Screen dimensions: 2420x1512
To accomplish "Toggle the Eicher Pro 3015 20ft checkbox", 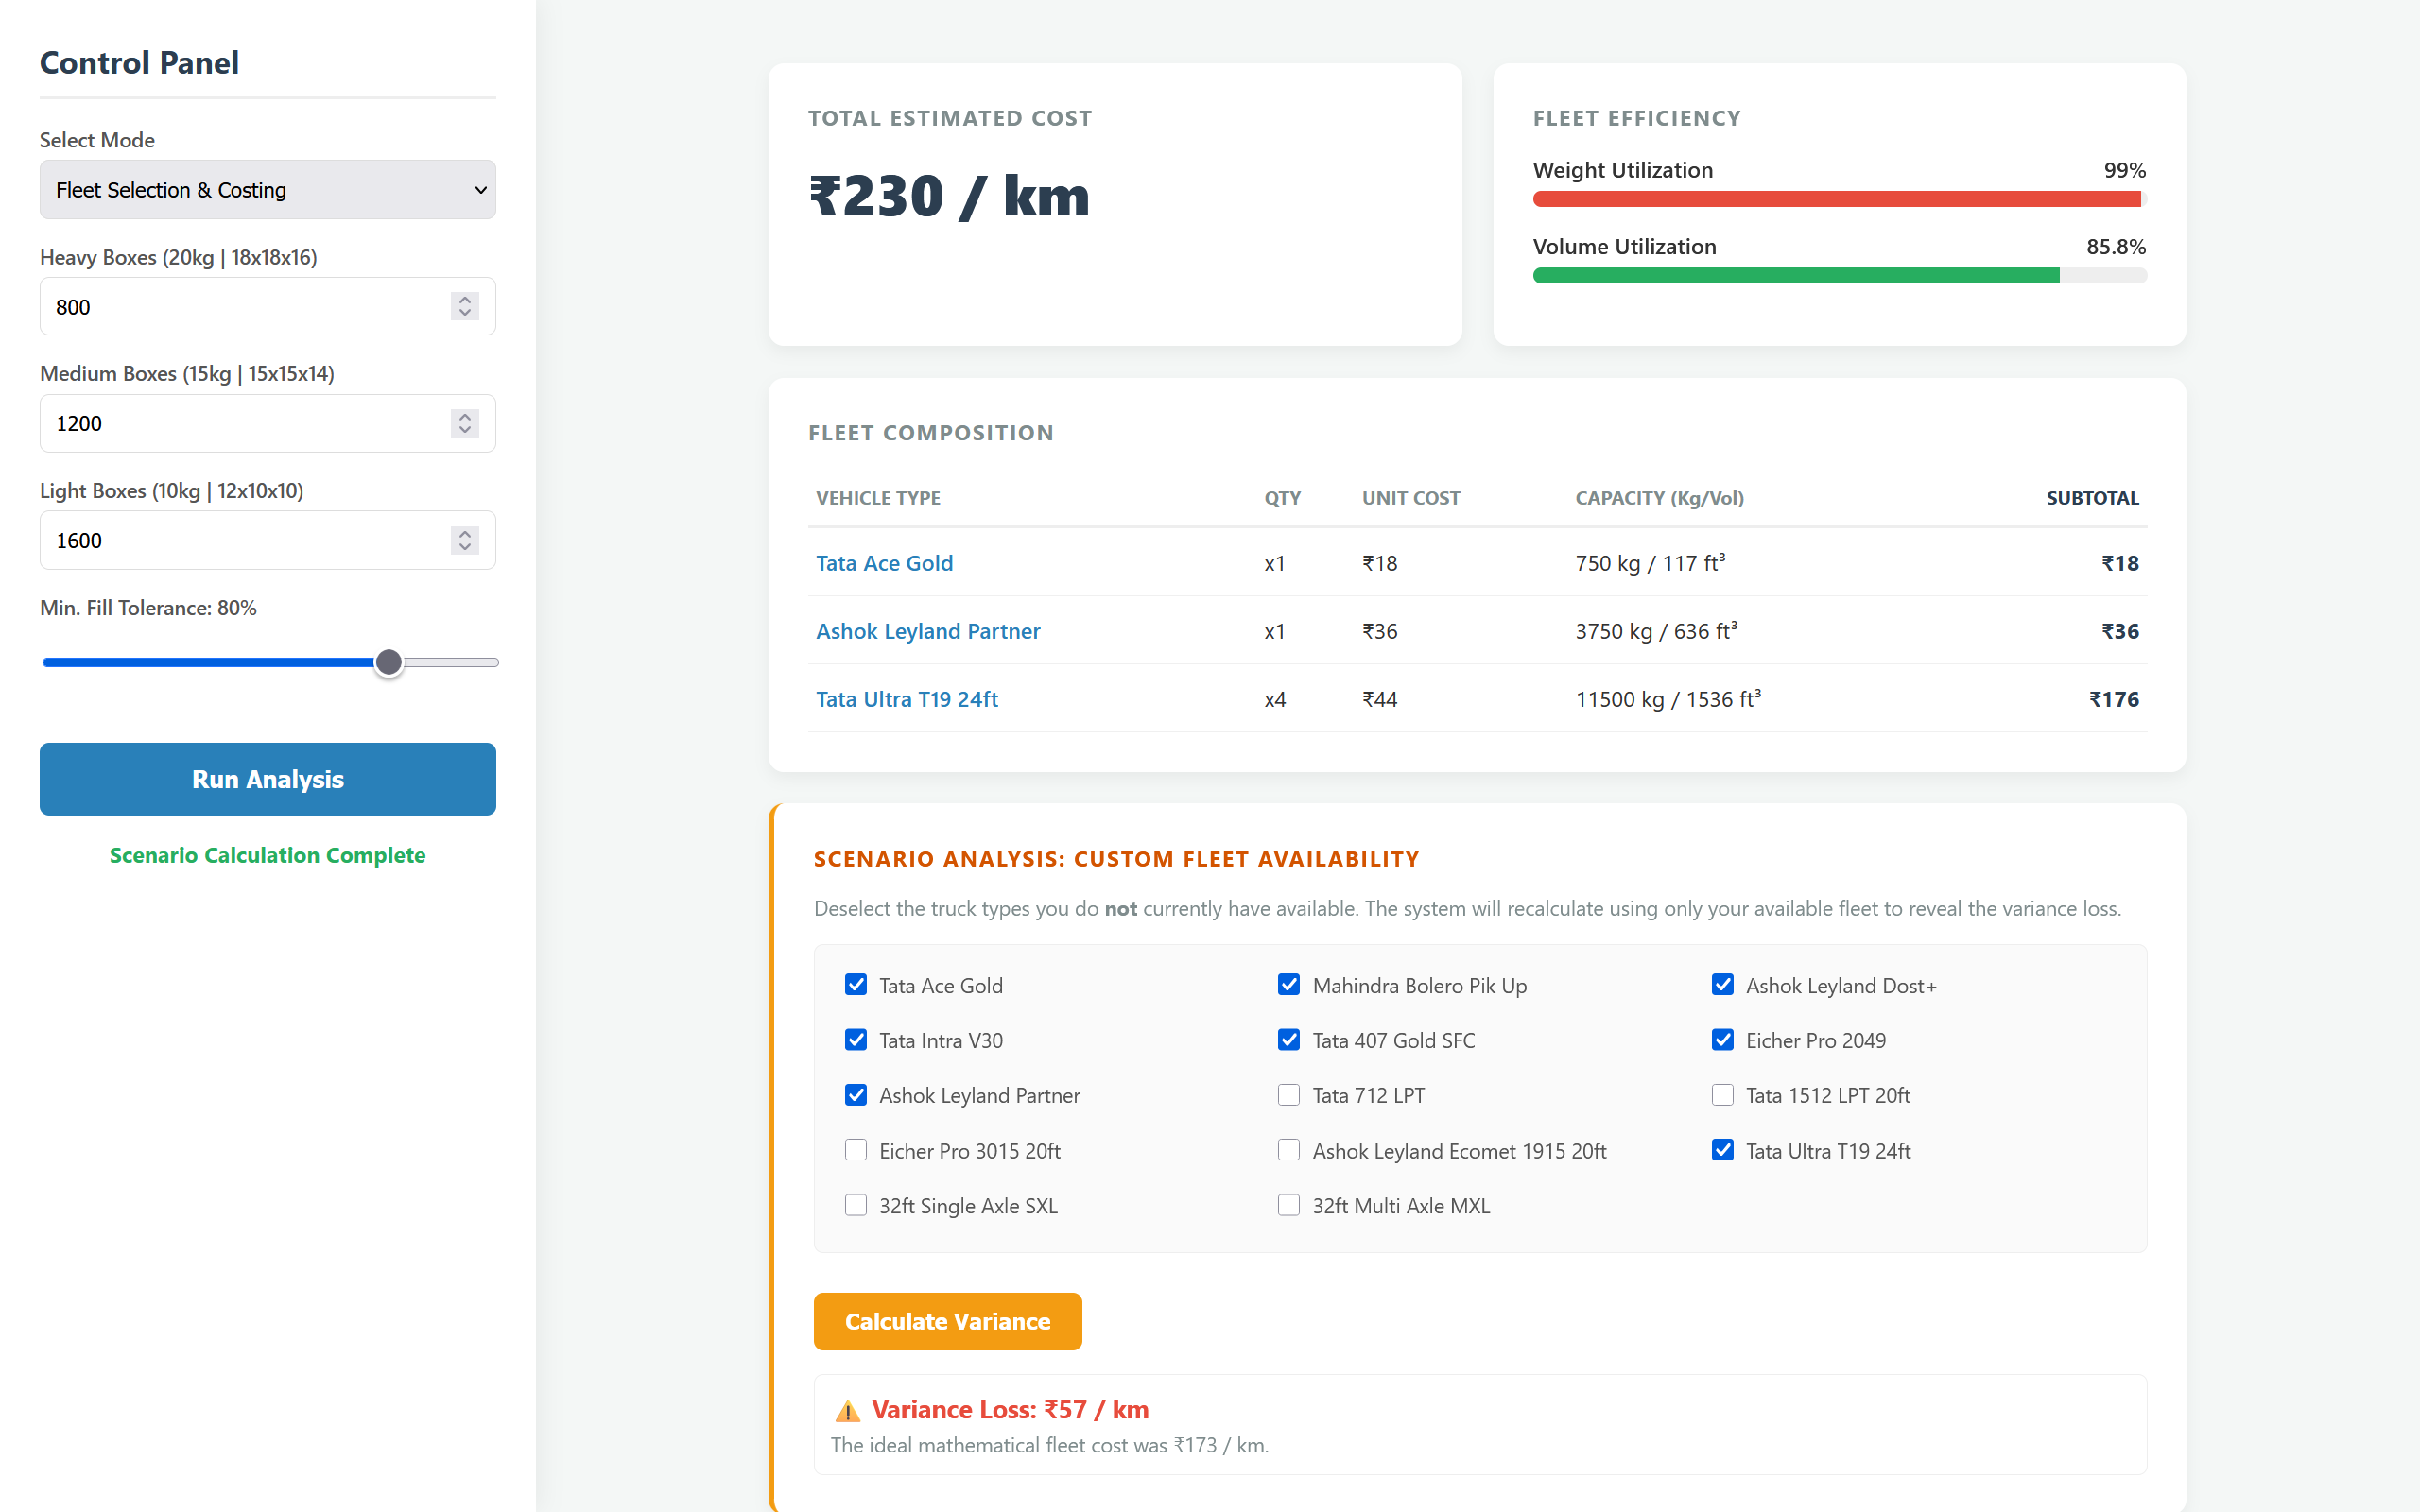I will [x=856, y=1150].
